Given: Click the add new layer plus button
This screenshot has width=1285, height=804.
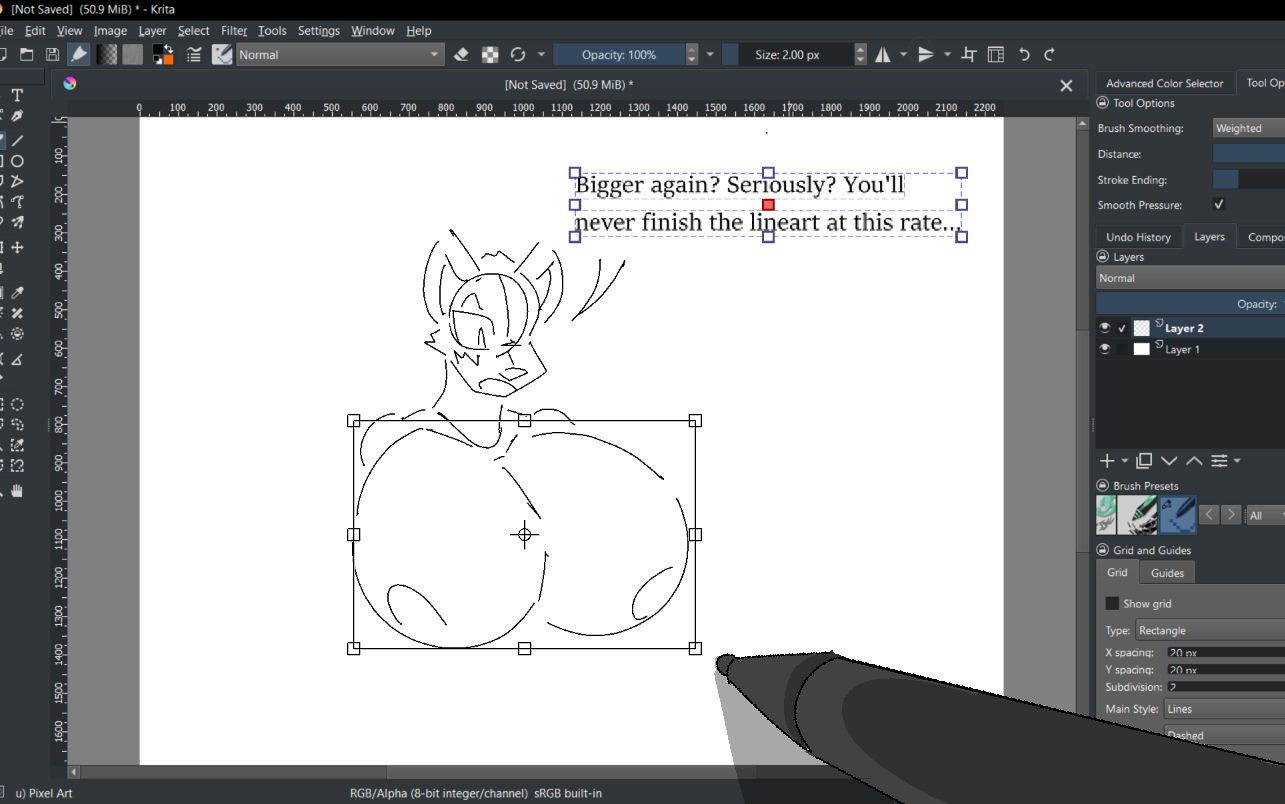Looking at the screenshot, I should [1107, 461].
